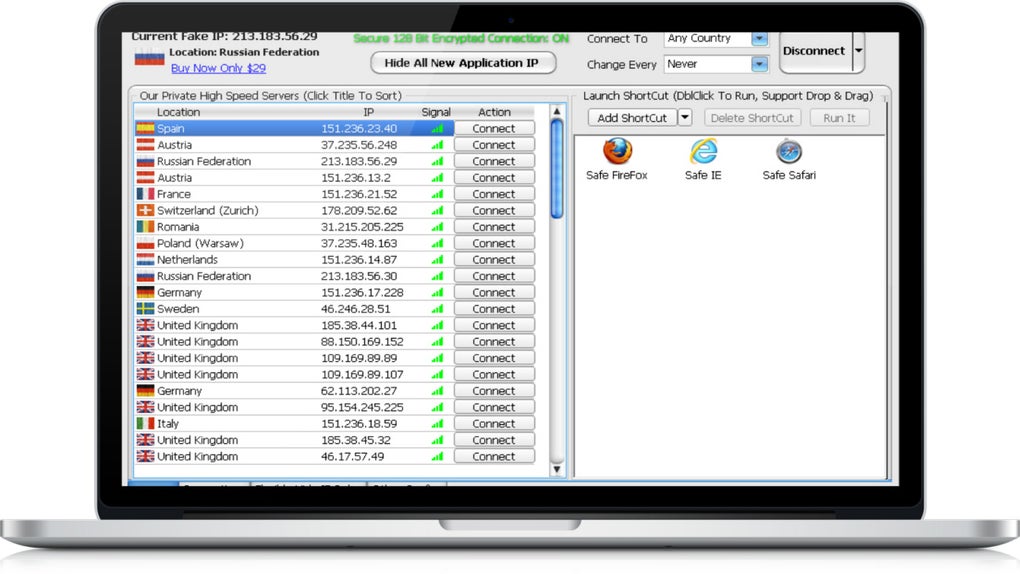Click the Run It button
1020x574 pixels.
(x=839, y=118)
